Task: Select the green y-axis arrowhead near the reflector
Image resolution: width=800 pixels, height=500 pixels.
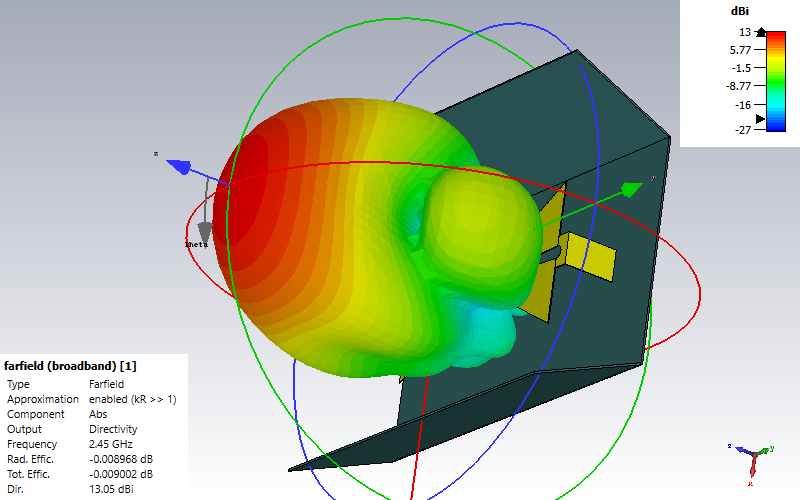Action: pos(632,188)
